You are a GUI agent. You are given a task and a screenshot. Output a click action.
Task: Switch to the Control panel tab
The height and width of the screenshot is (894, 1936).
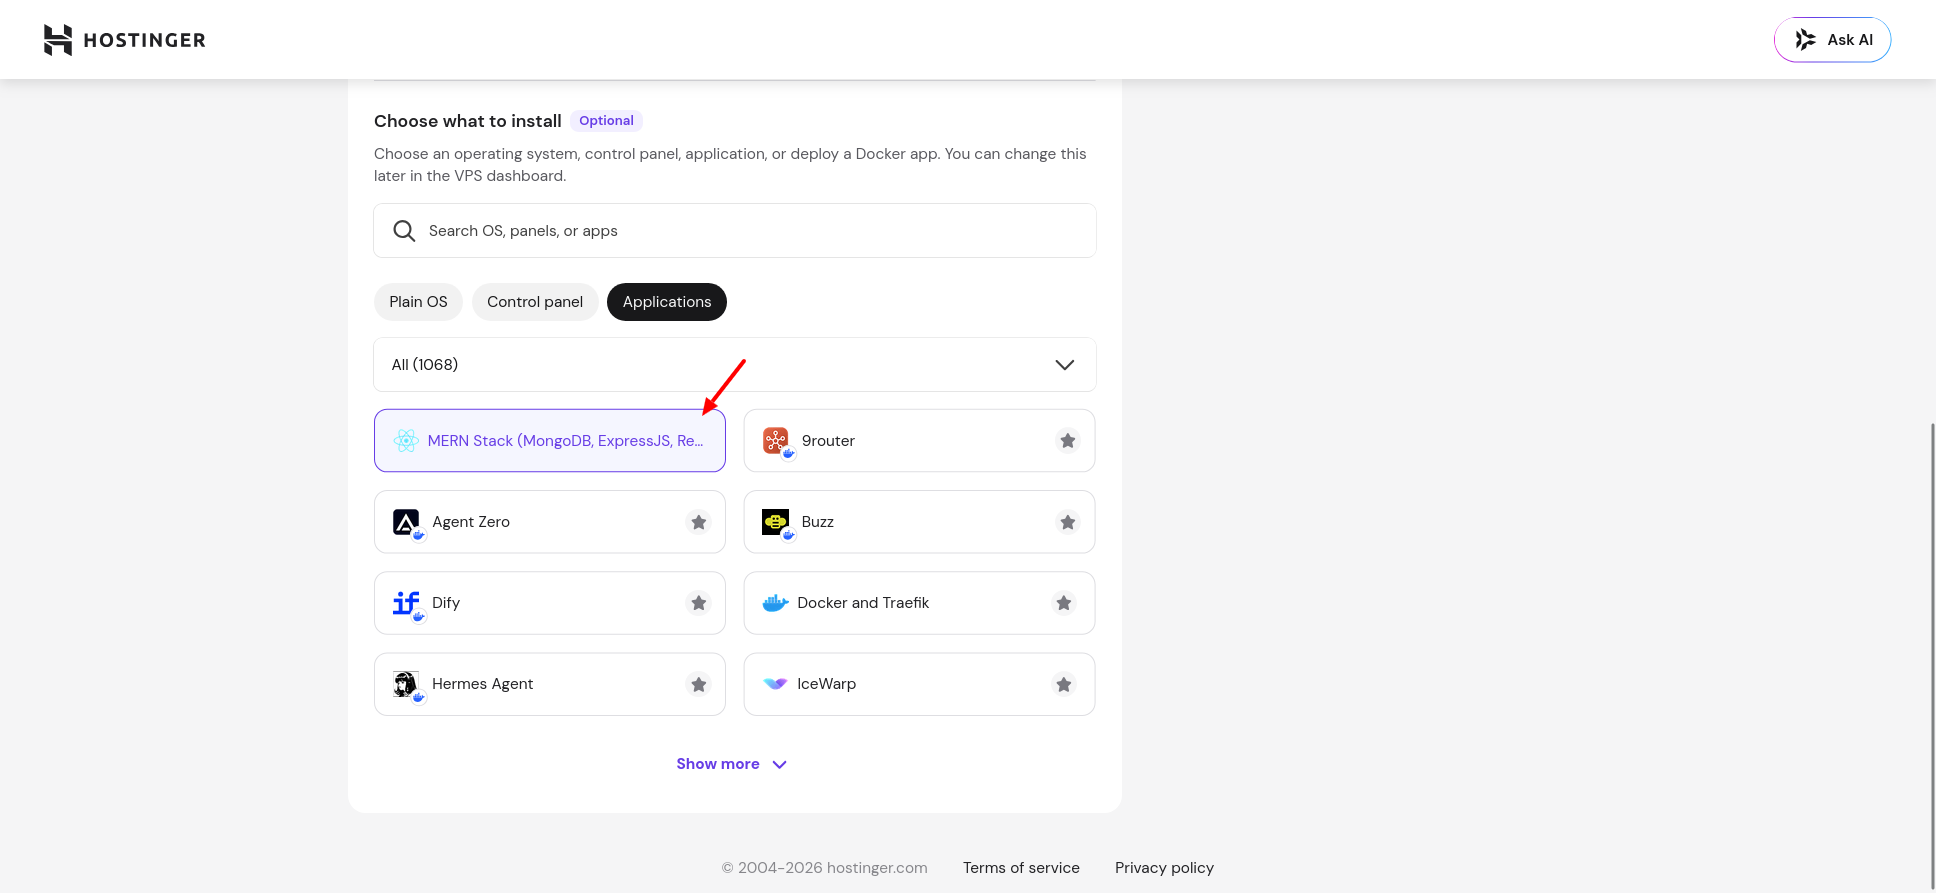[x=535, y=302]
